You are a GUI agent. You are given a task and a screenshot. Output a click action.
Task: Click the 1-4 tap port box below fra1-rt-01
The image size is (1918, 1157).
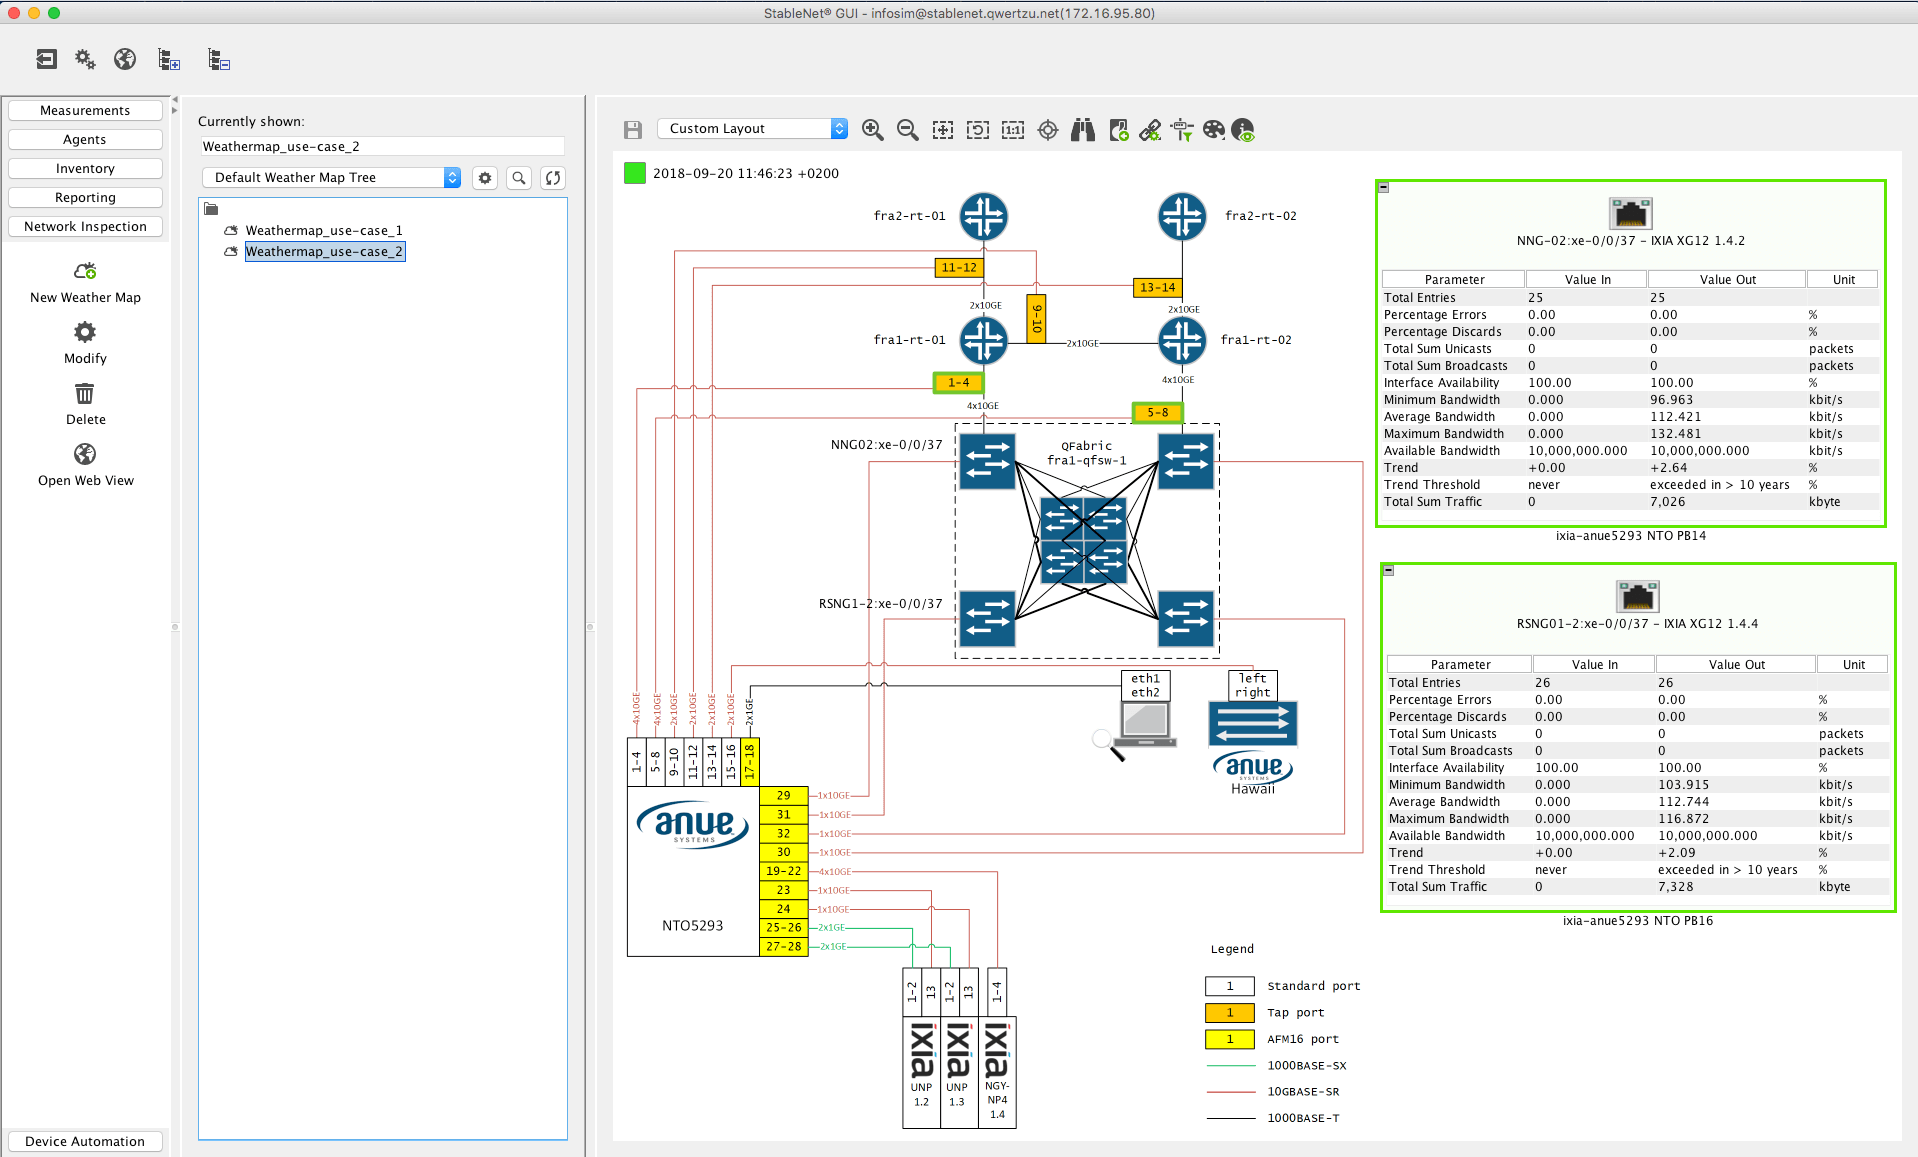959,382
